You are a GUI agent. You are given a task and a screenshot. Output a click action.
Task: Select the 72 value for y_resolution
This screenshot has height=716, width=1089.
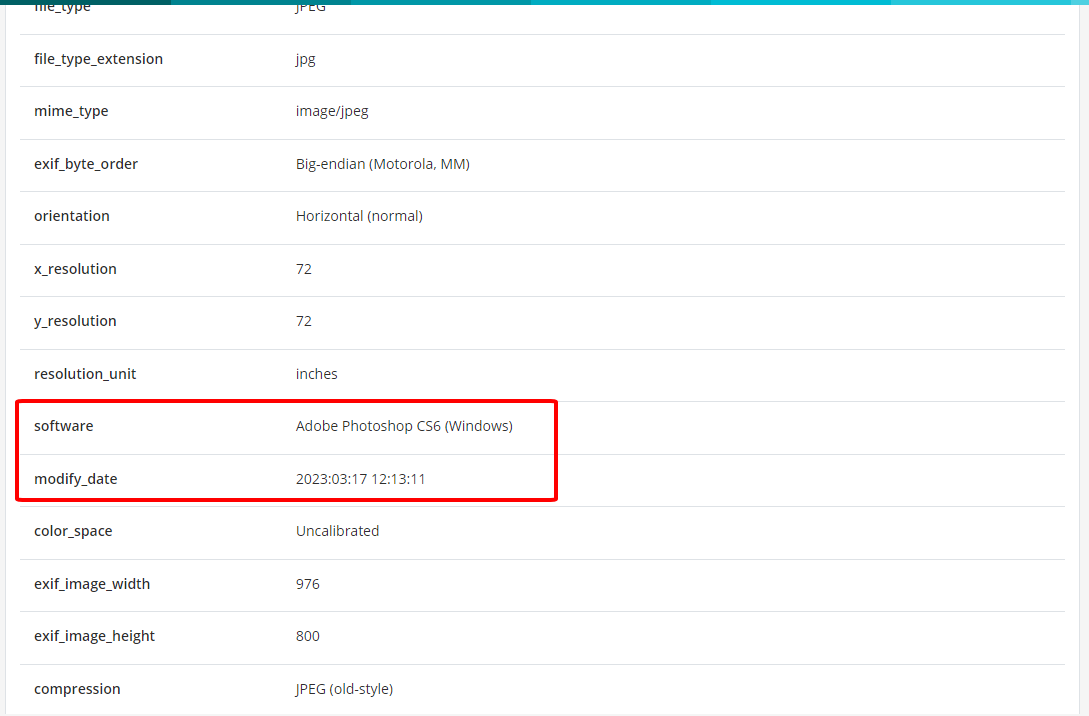[304, 321]
